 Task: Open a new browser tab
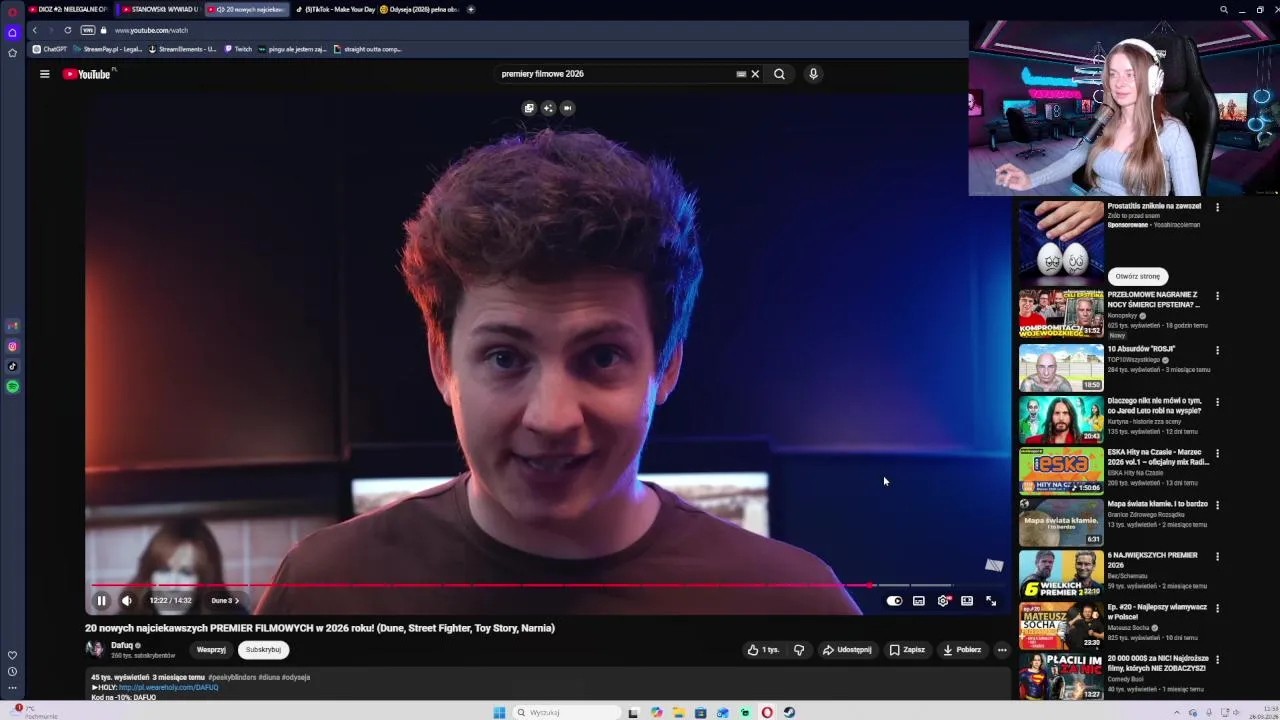pos(471,9)
